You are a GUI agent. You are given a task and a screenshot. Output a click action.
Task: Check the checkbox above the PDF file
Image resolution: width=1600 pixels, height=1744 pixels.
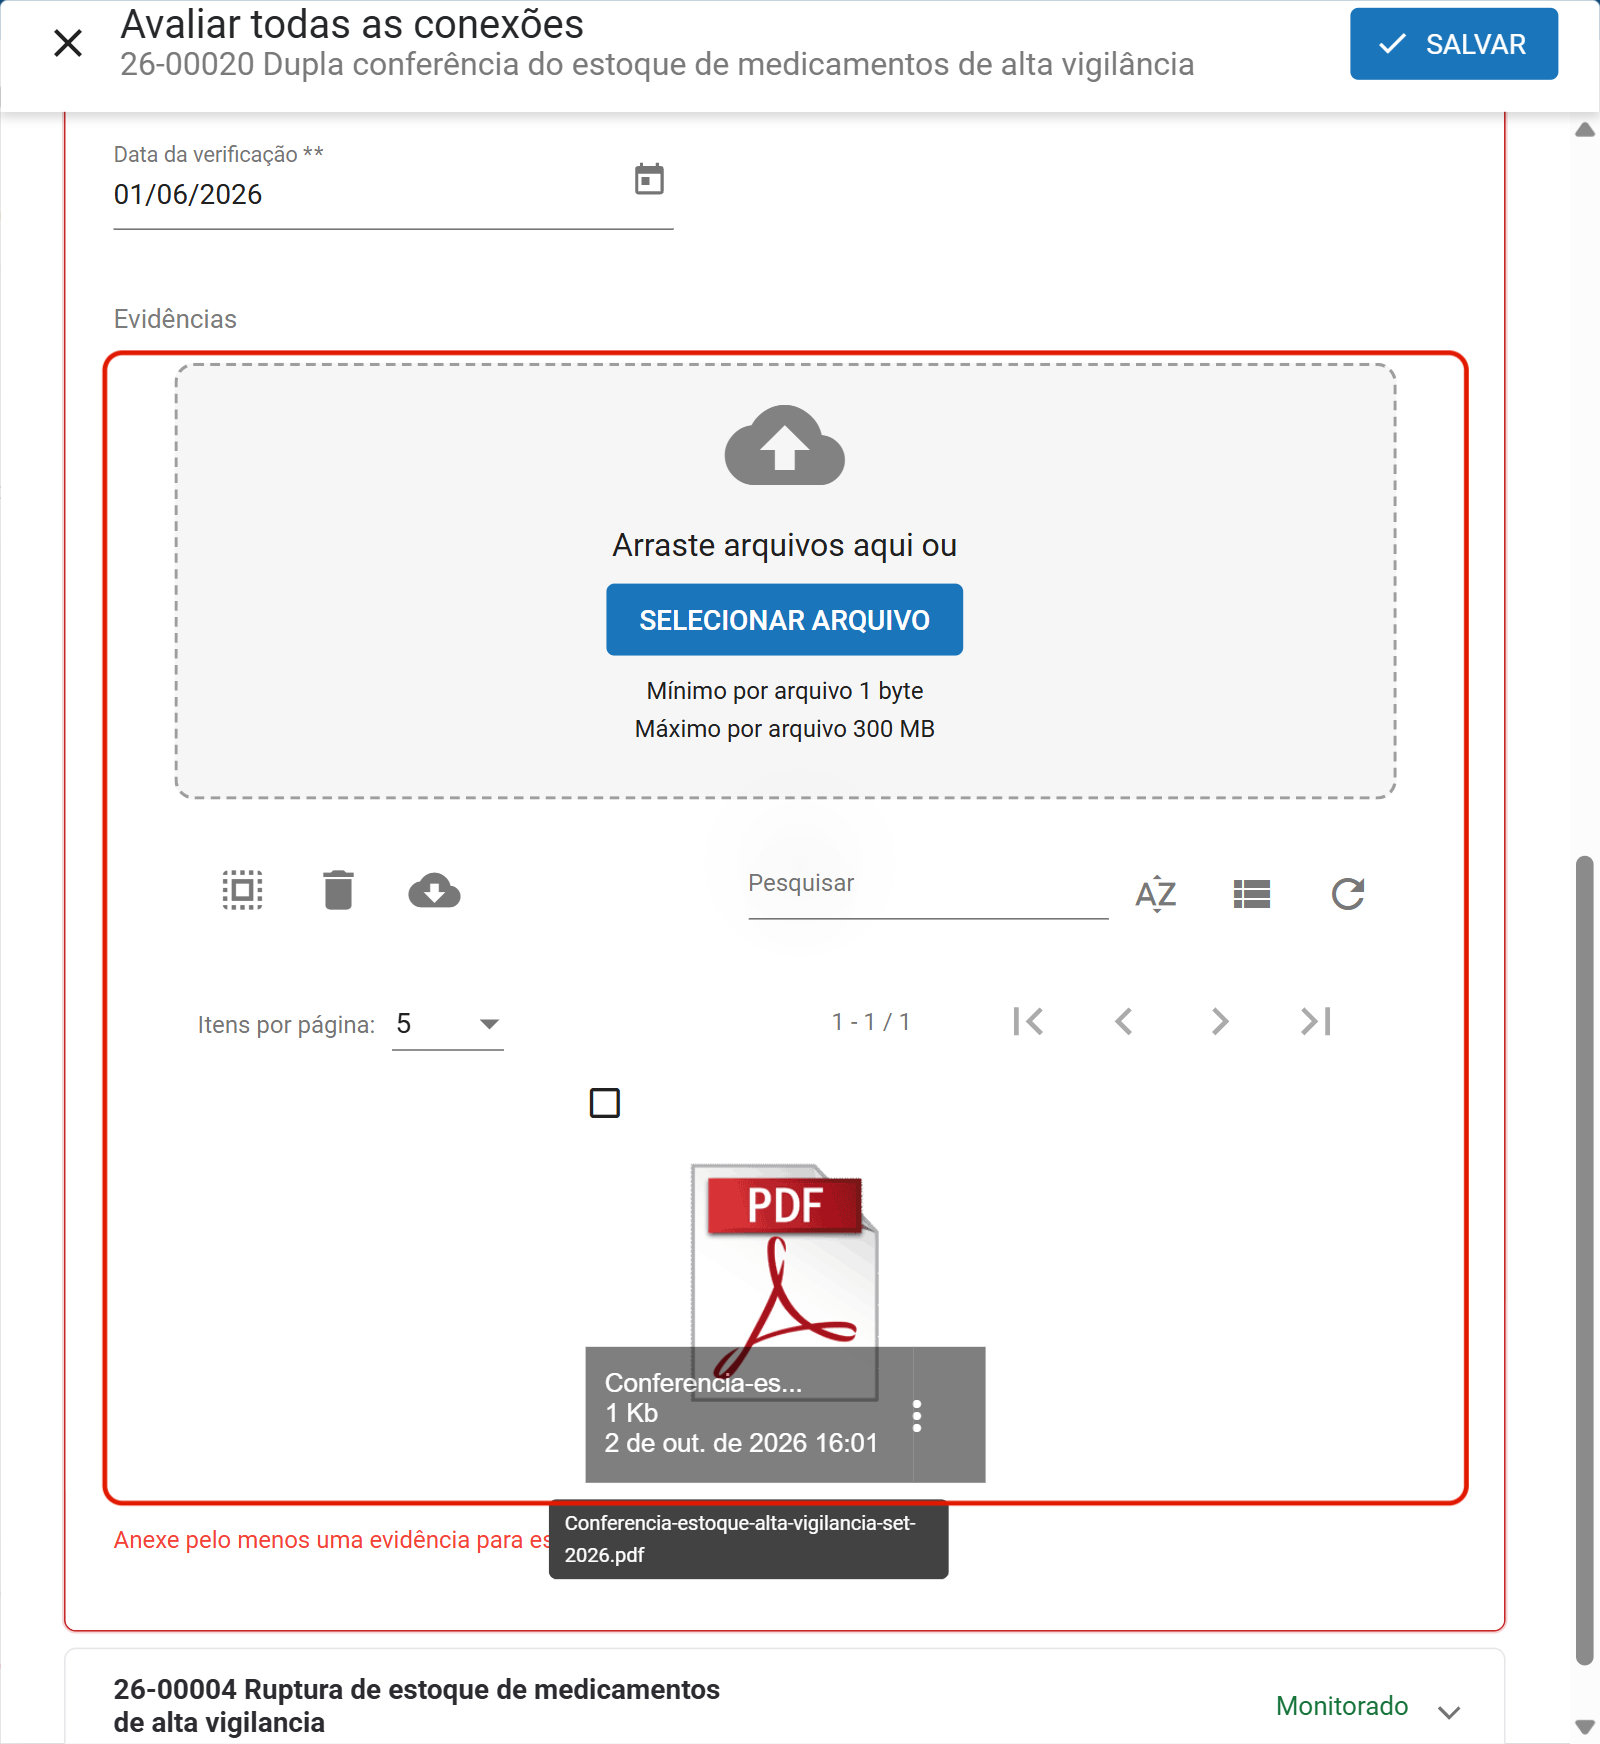(x=605, y=1103)
